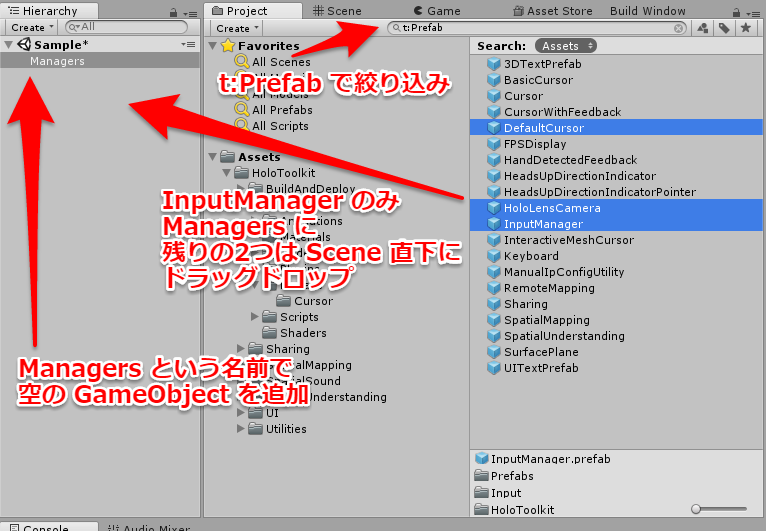Viewport: 766px width, 531px height.
Task: Collapse the HoloToolkit folder
Action: point(227,173)
